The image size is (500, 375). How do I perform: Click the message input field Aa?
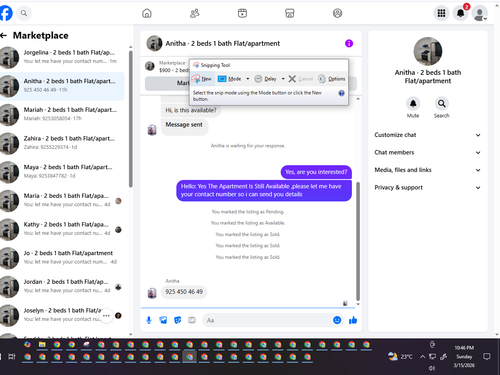[267, 320]
